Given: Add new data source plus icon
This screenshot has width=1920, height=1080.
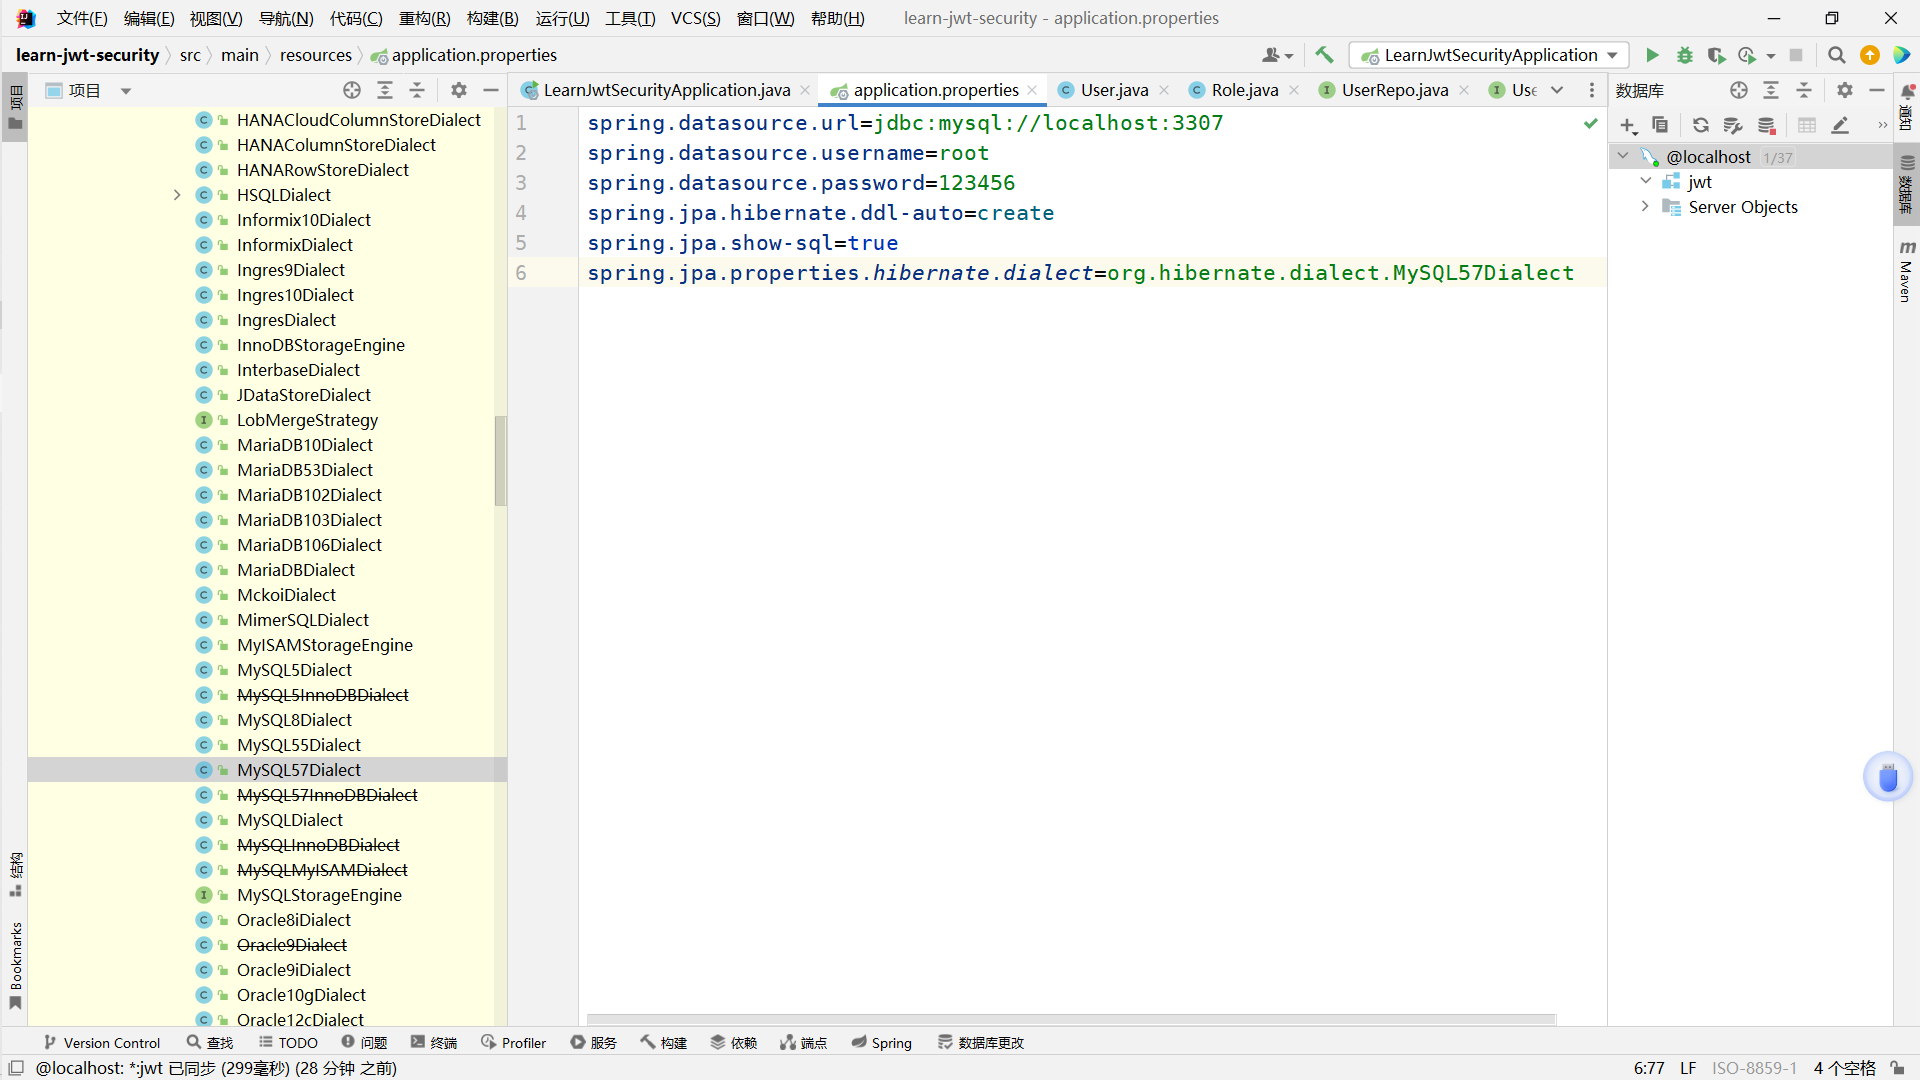Looking at the screenshot, I should tap(1628, 125).
